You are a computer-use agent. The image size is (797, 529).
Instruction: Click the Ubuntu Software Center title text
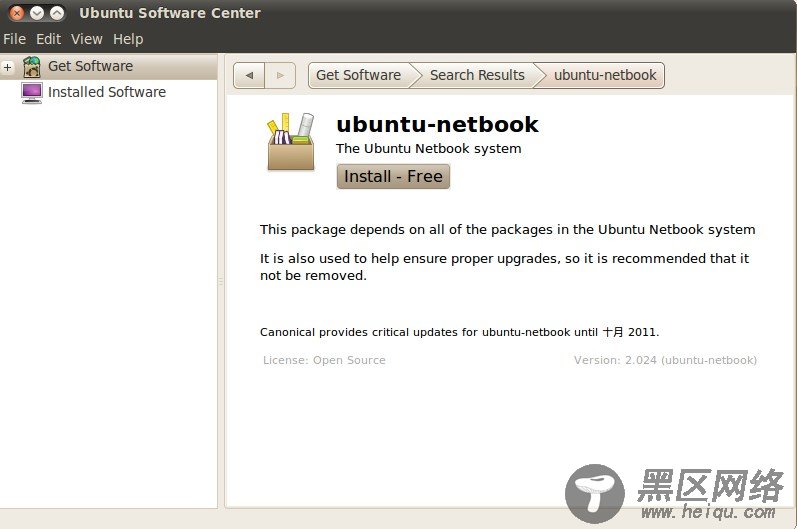coord(170,13)
